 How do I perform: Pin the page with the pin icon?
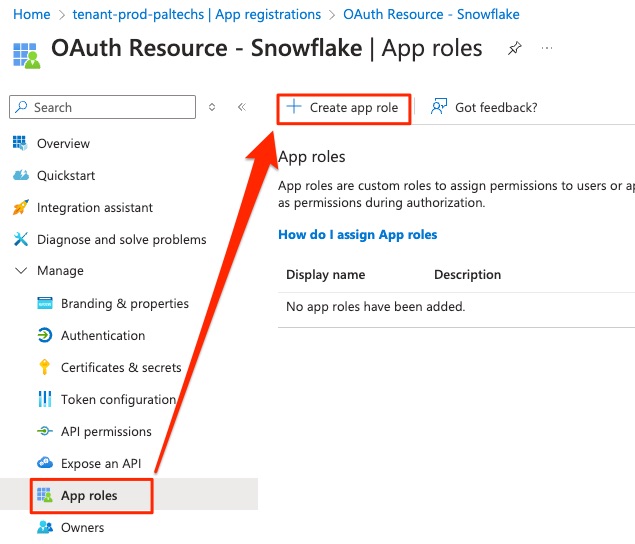click(514, 48)
